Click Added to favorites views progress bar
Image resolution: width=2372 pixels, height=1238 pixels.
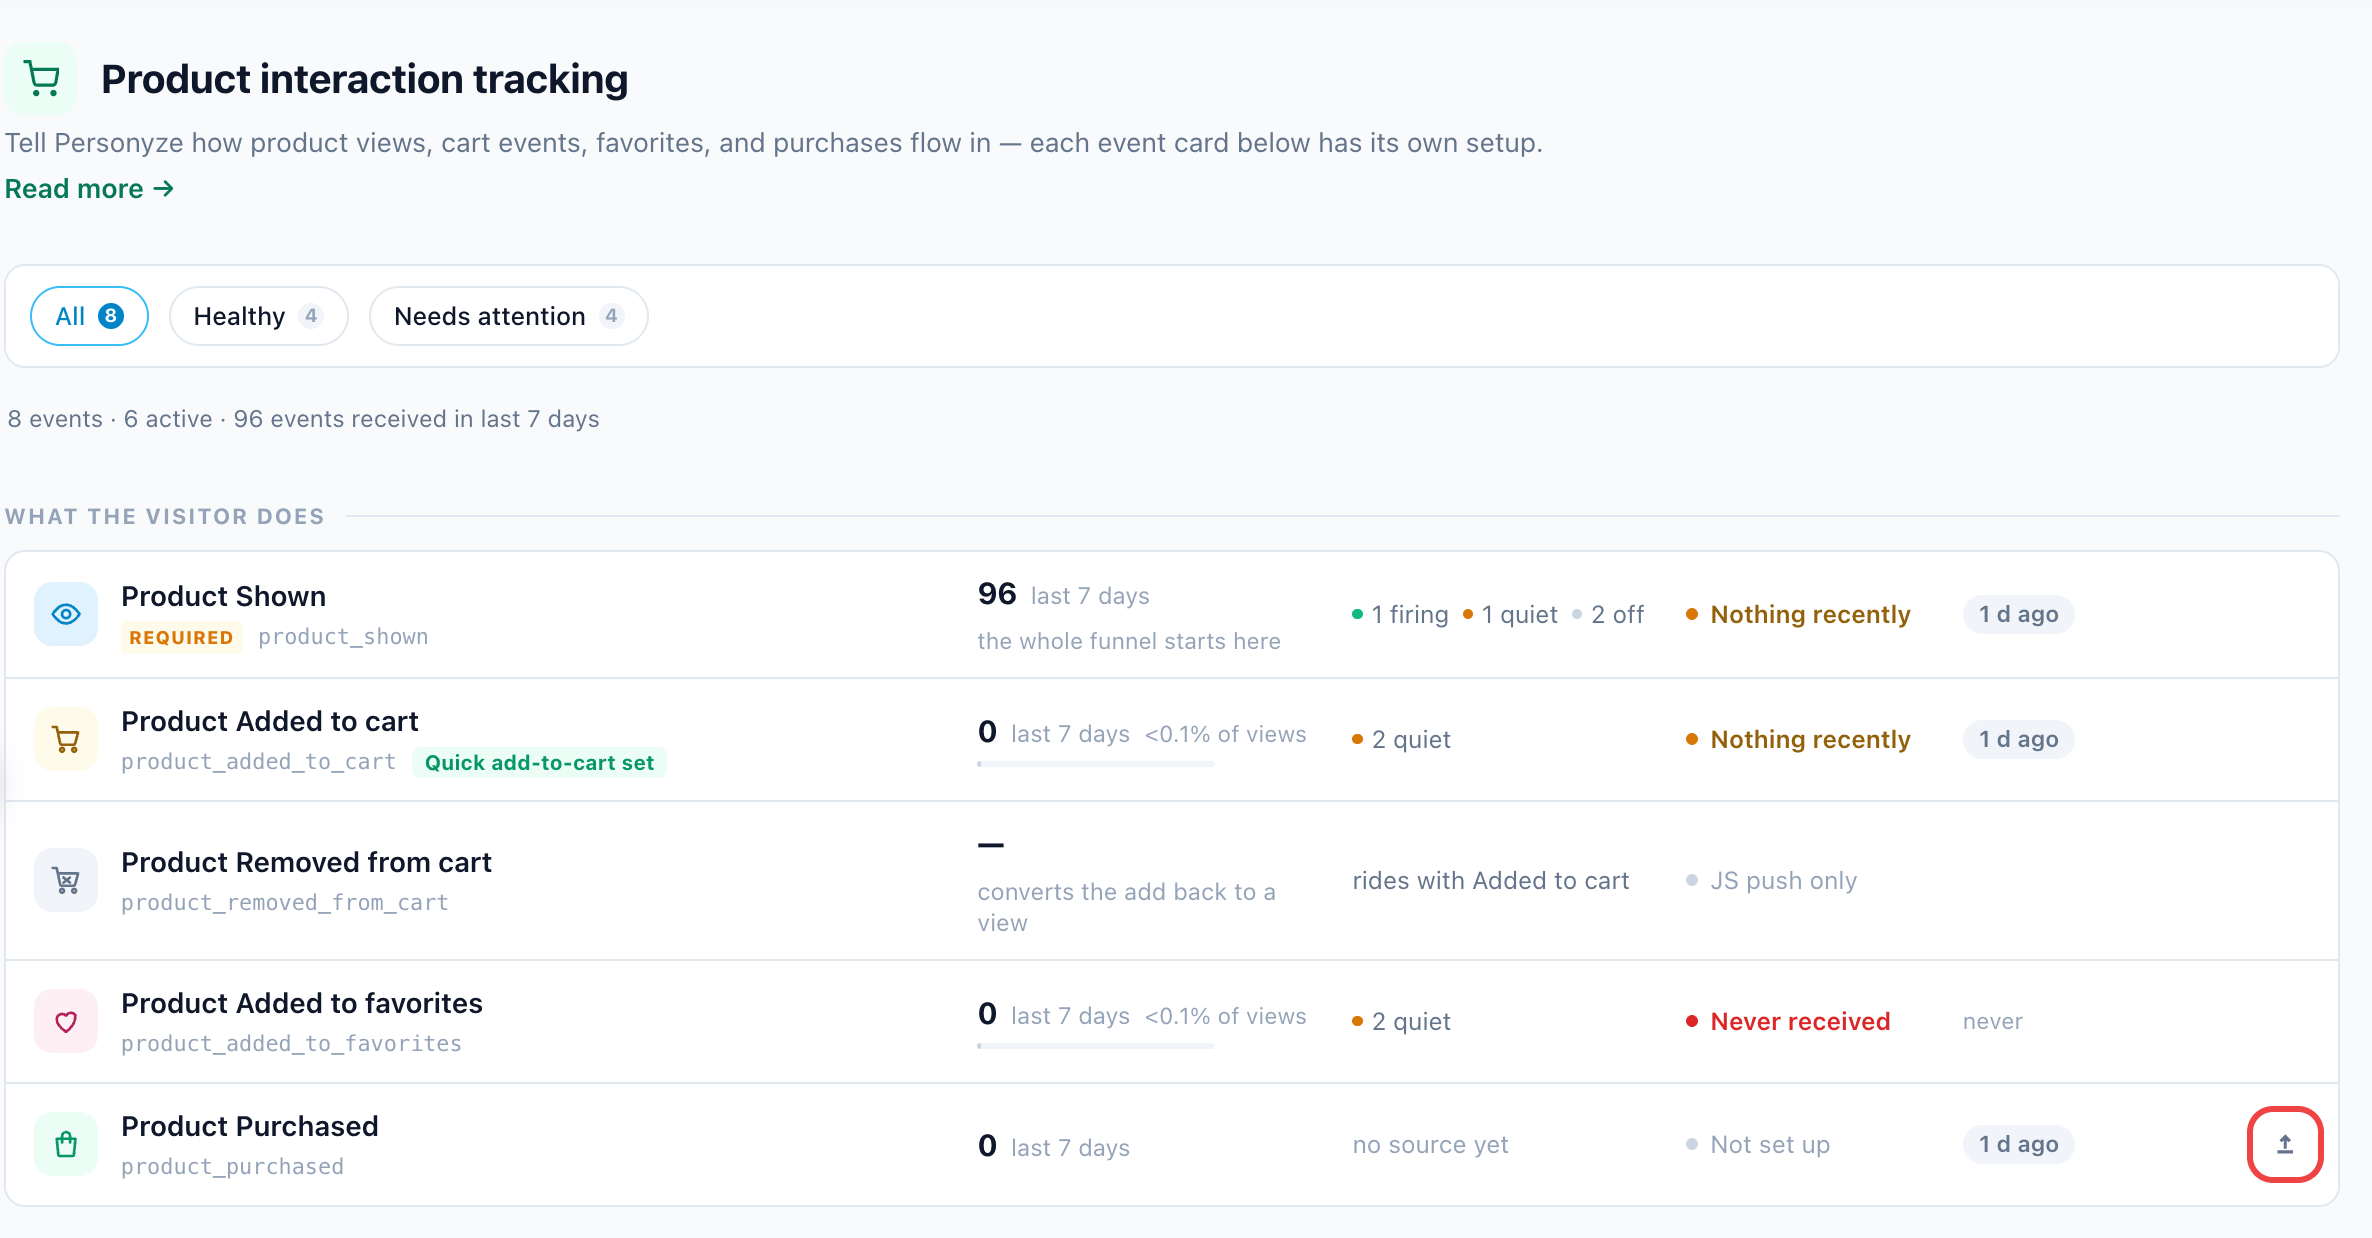(x=1096, y=1046)
